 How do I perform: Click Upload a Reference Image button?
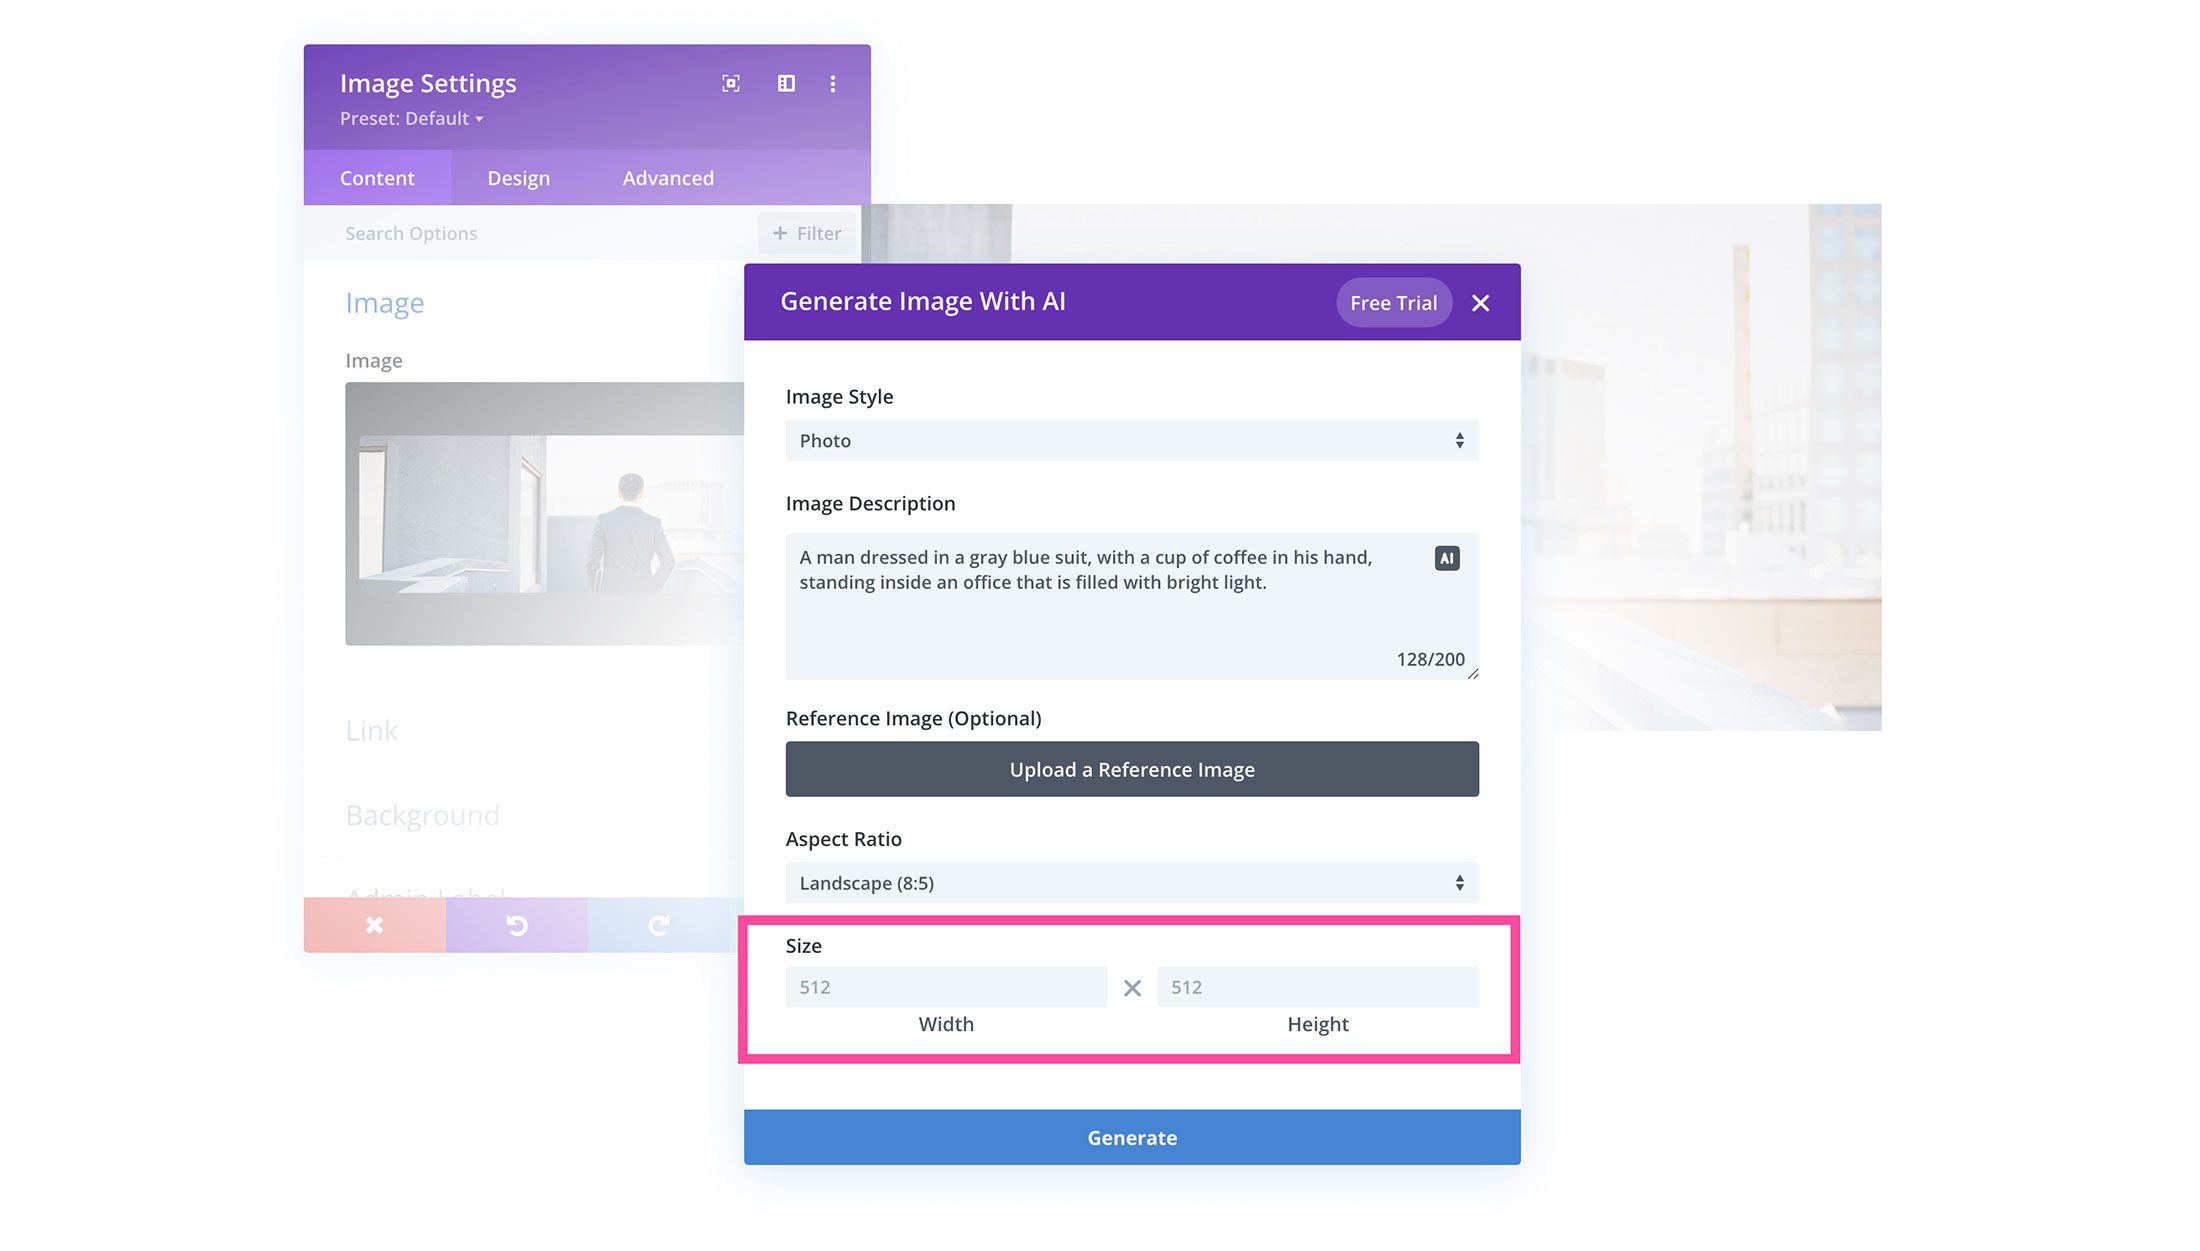pyautogui.click(x=1132, y=768)
